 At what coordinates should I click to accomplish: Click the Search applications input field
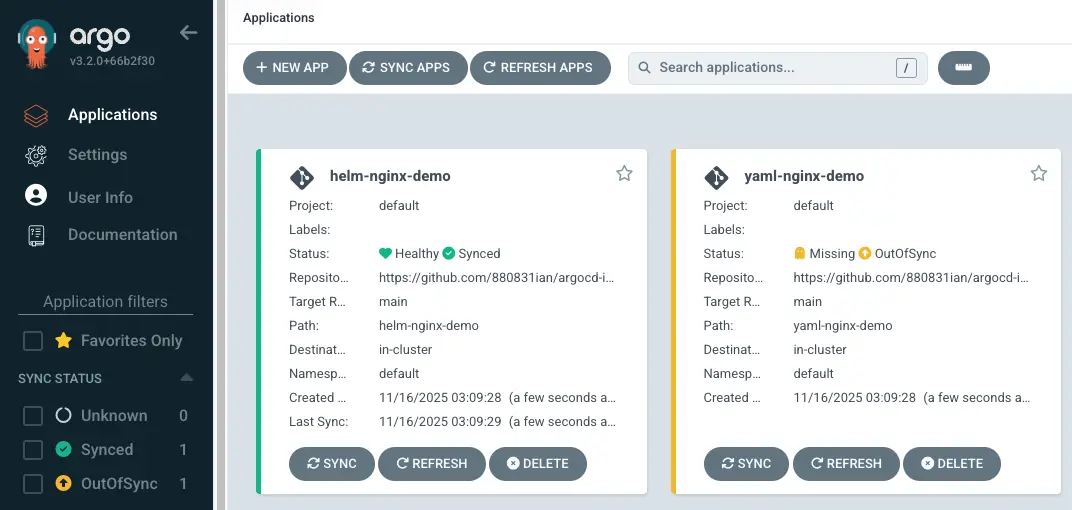pyautogui.click(x=777, y=68)
